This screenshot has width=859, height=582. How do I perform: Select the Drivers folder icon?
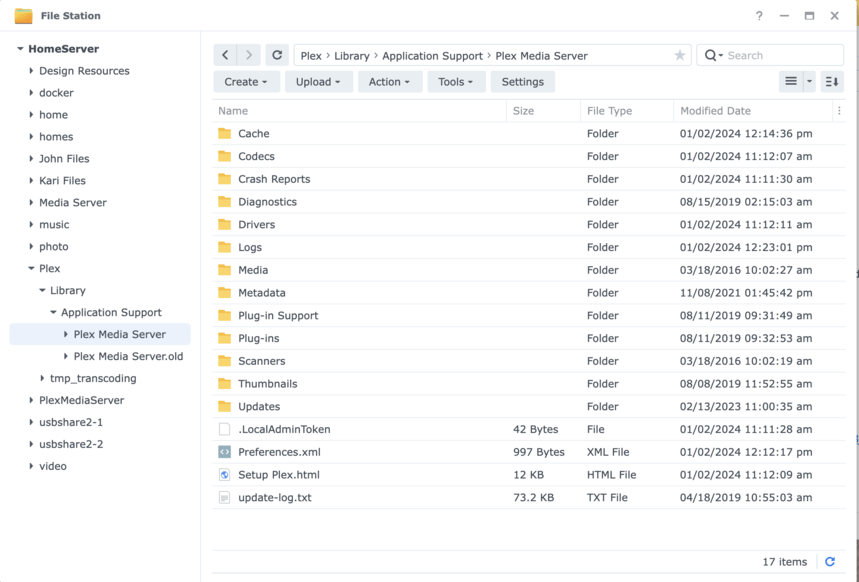click(x=225, y=224)
